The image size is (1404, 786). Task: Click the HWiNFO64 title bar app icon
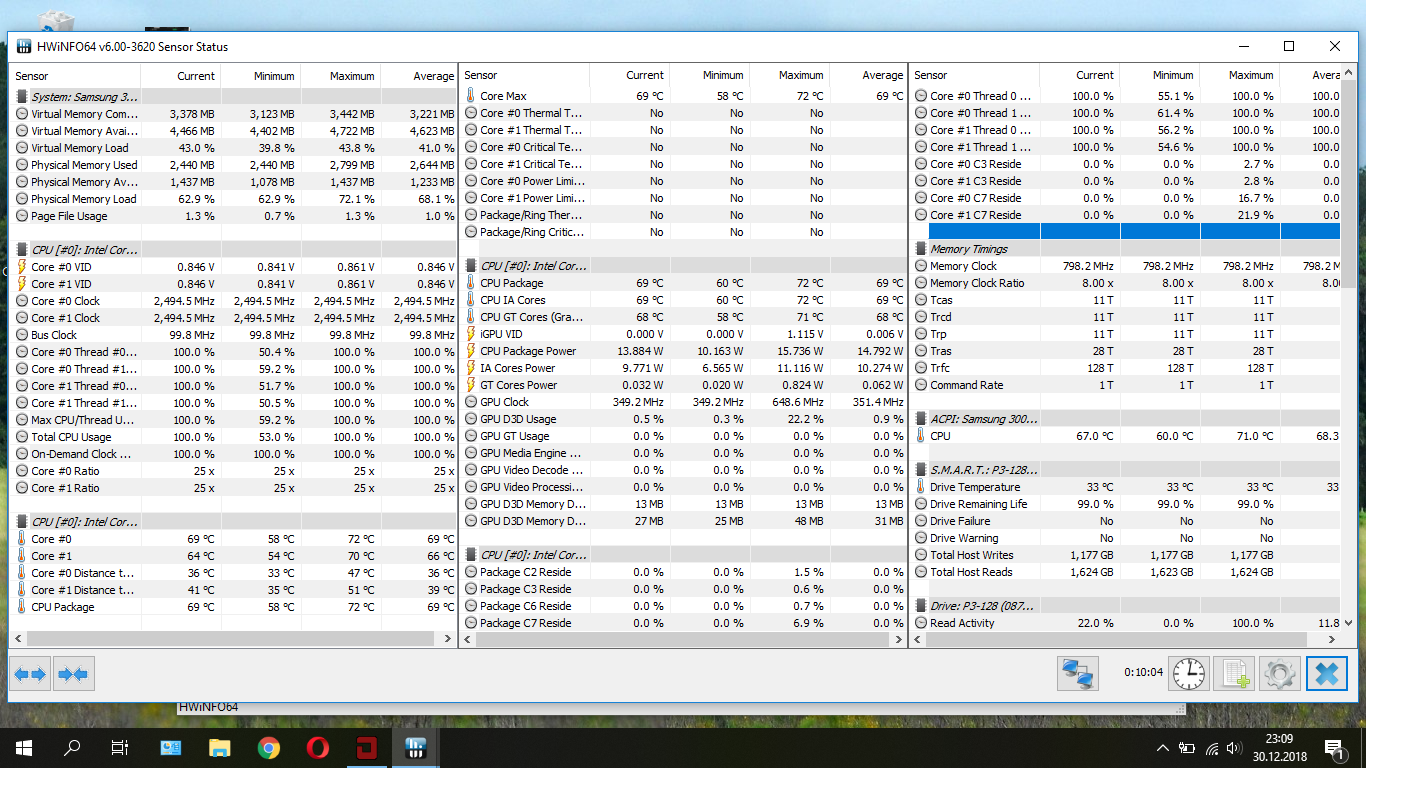click(x=23, y=46)
